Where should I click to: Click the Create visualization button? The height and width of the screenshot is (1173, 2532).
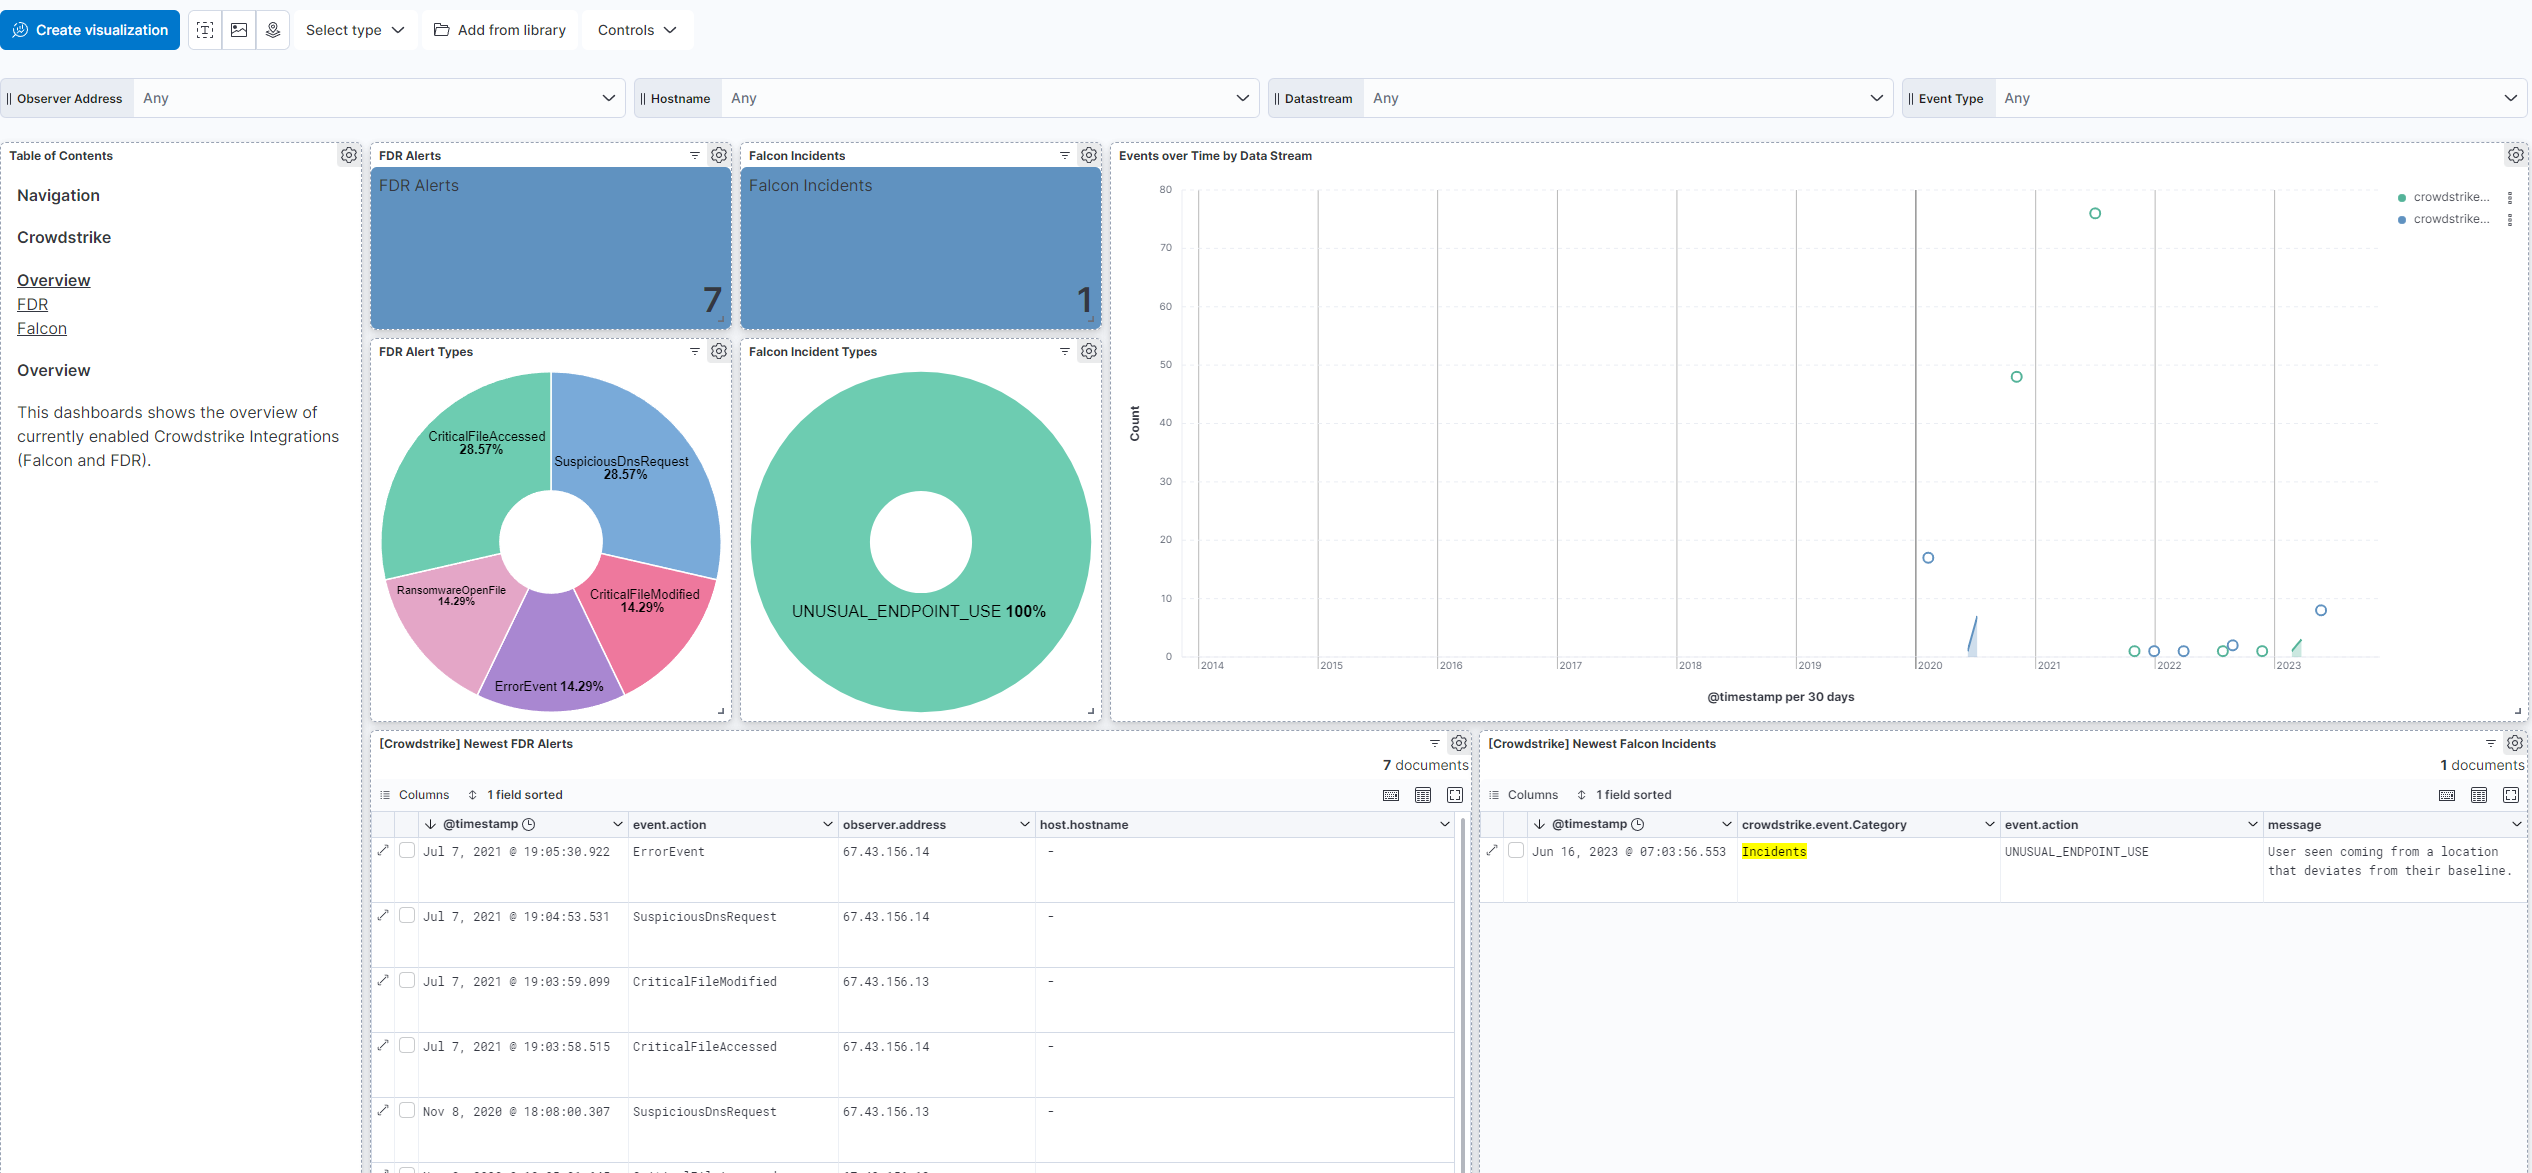click(90, 30)
